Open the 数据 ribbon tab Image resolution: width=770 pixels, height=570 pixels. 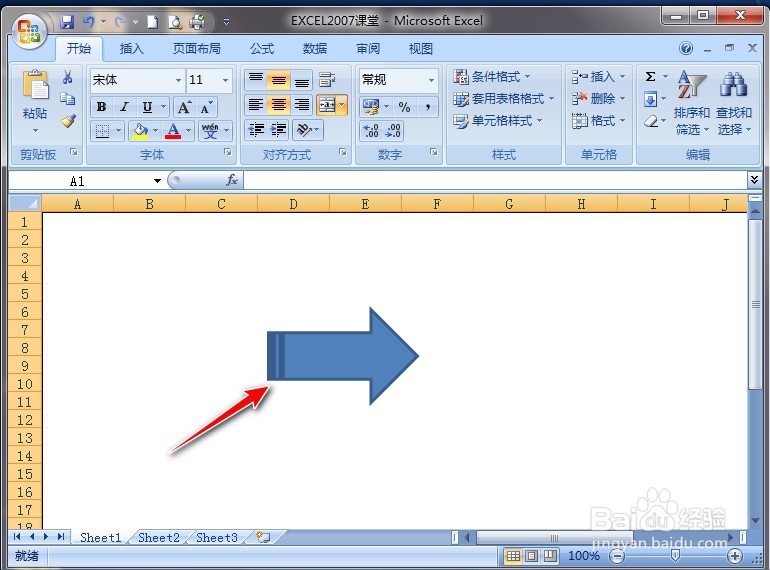coord(315,49)
